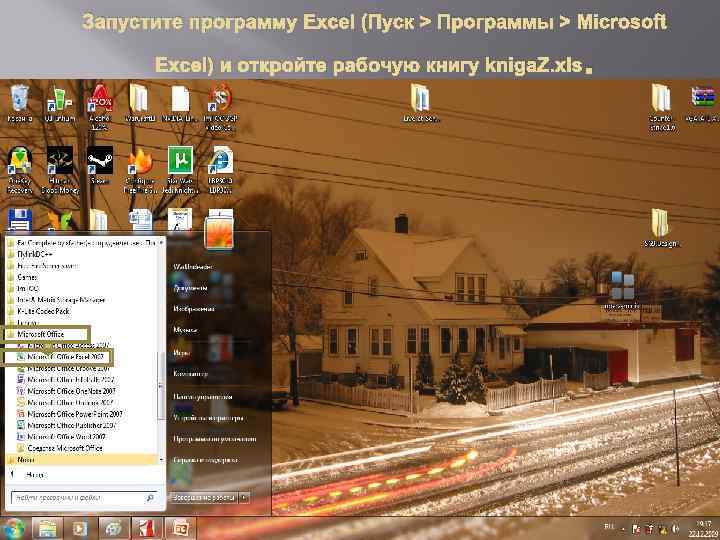The width and height of the screenshot is (720, 540).
Task: Open Музыка in Start menu right pane
Action: [x=185, y=330]
